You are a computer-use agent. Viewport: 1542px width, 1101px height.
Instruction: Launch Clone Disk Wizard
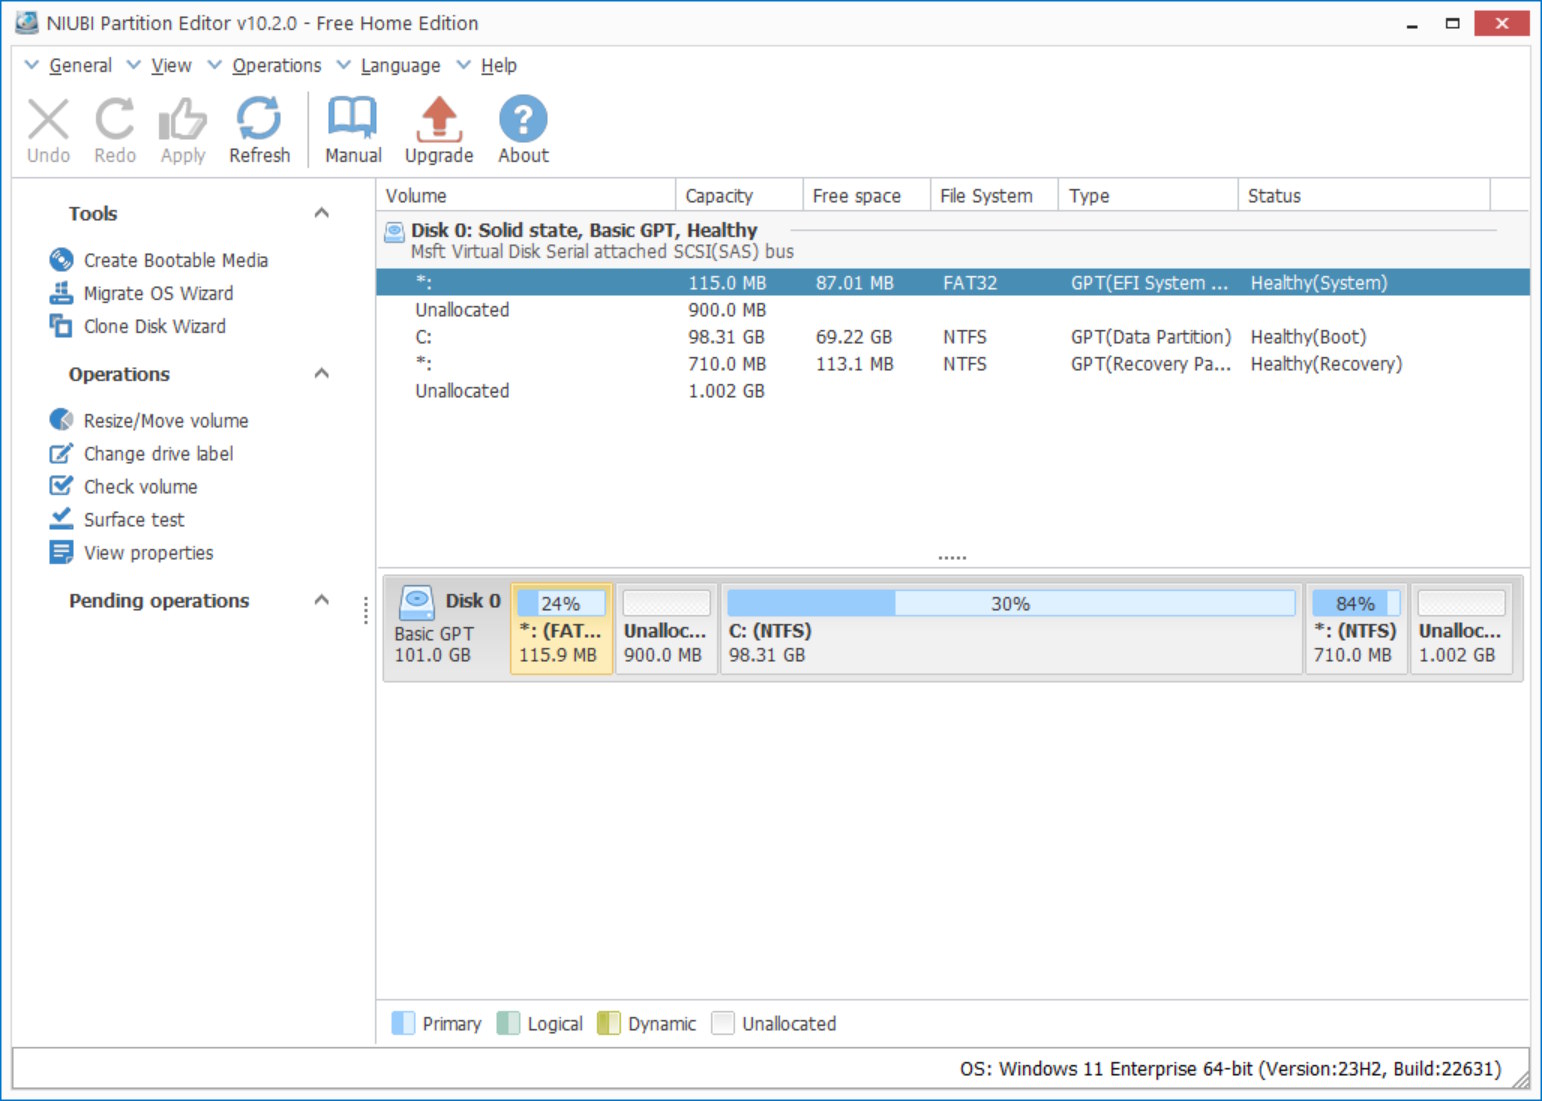(x=155, y=326)
